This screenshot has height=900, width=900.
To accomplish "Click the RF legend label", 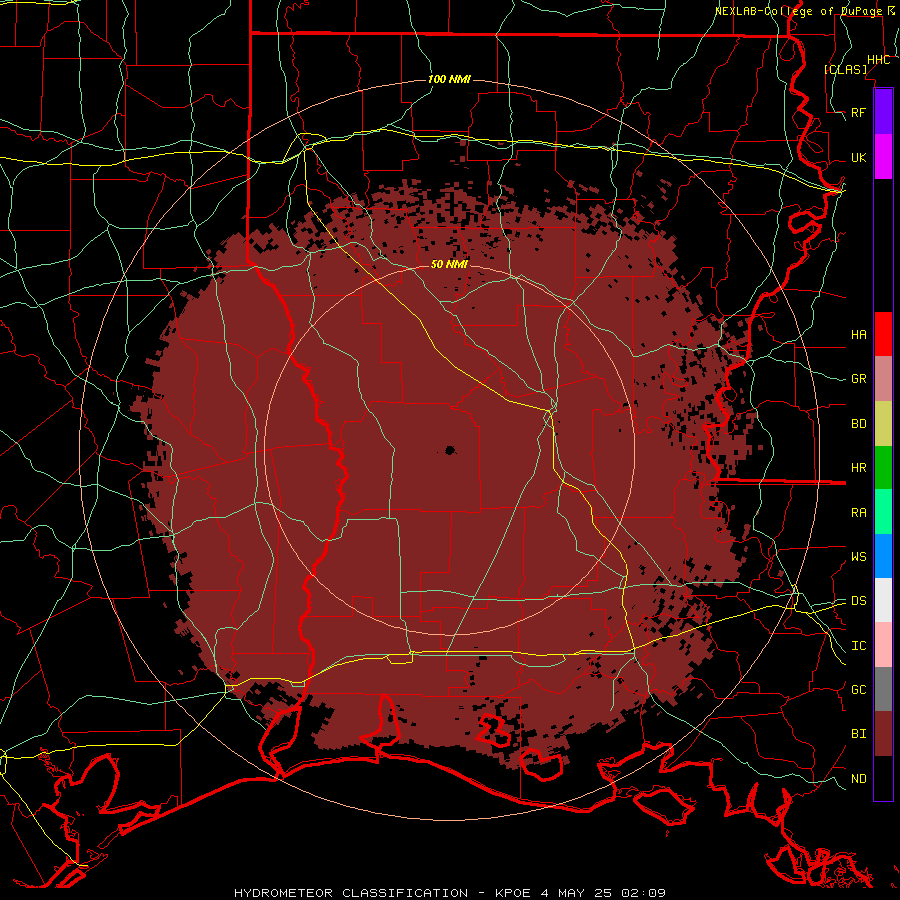I will [x=858, y=113].
